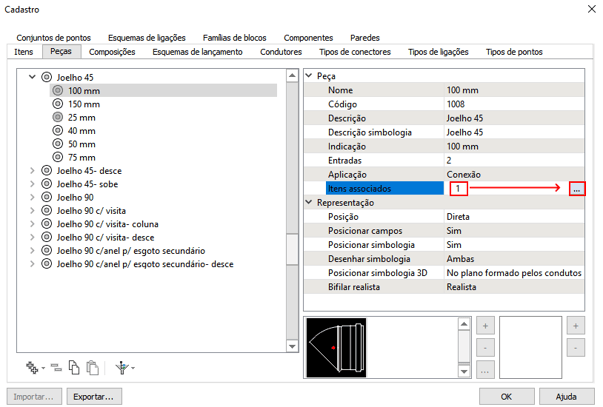Click the Exportar... button

click(94, 395)
